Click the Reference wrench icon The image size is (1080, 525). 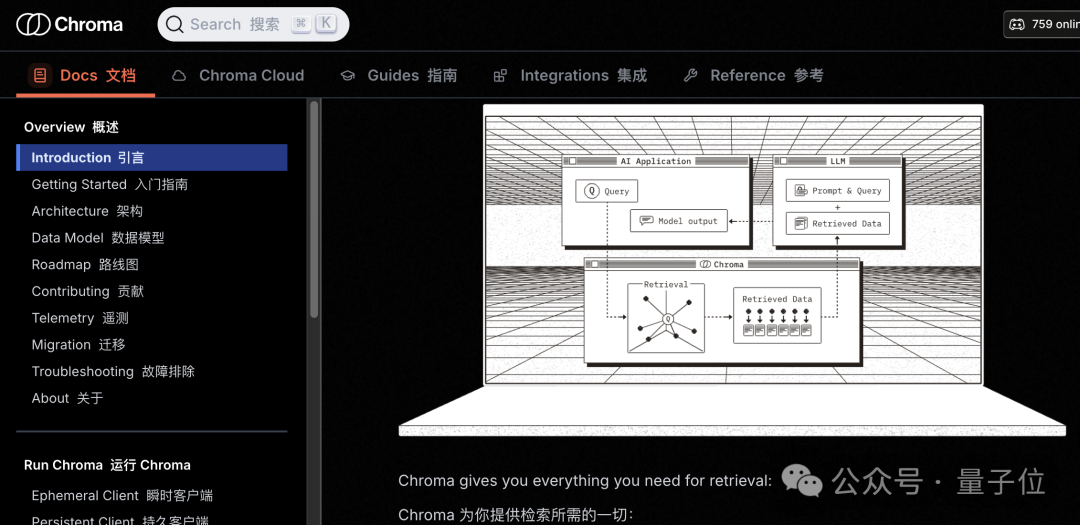(690, 76)
